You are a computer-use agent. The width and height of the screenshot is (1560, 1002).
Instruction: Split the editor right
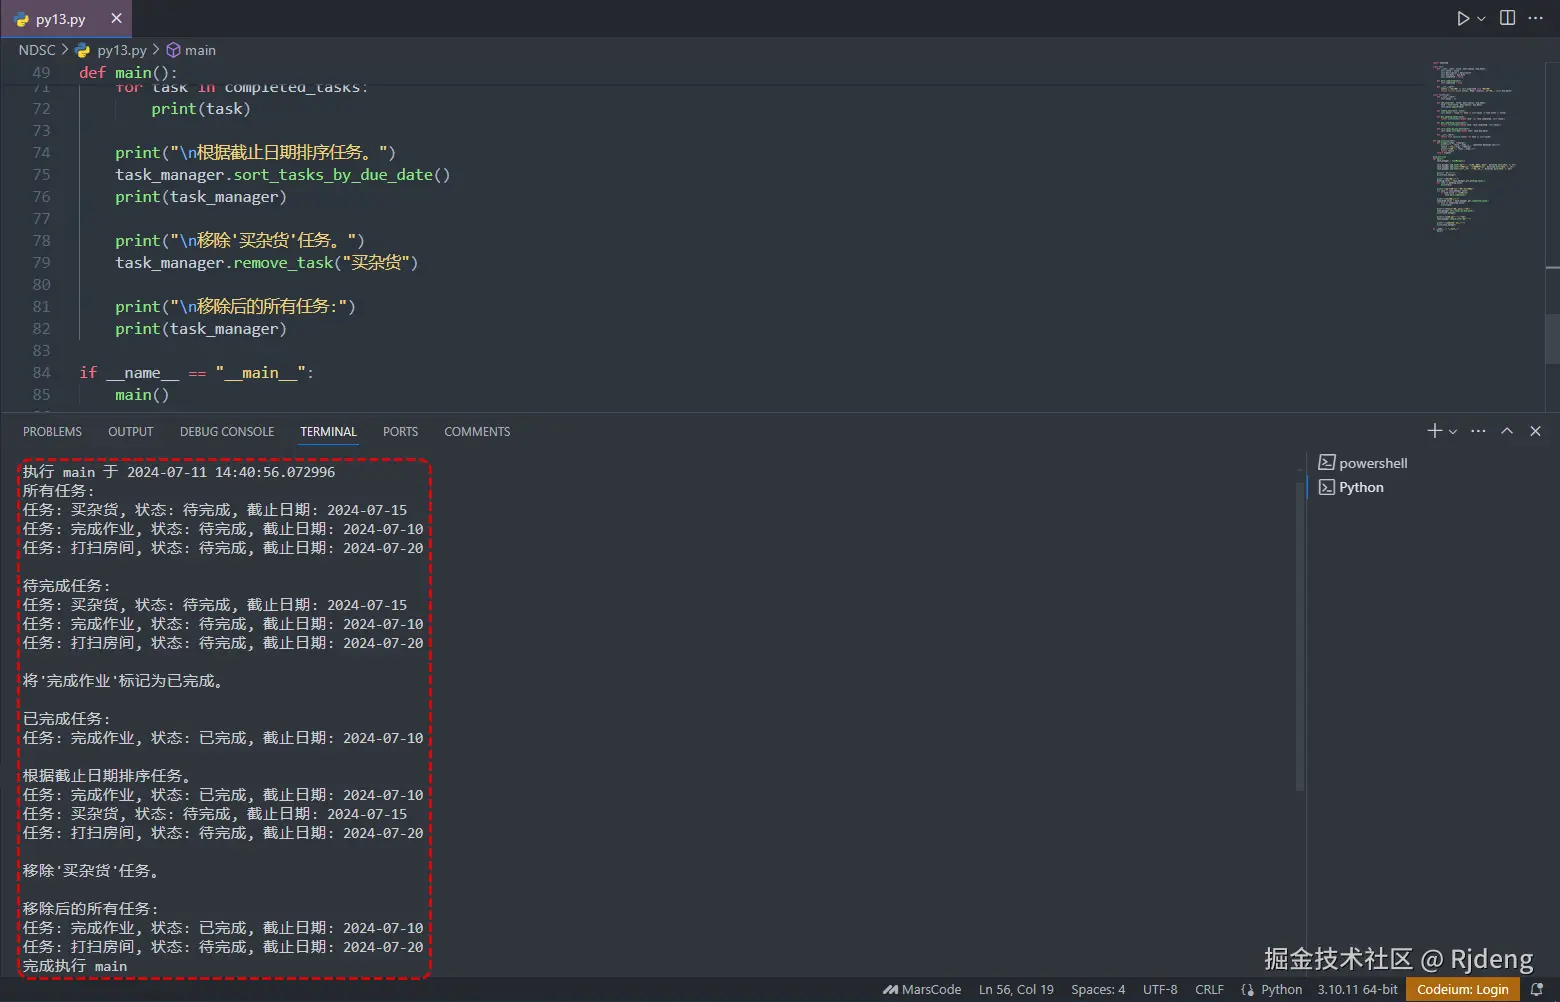pos(1508,18)
